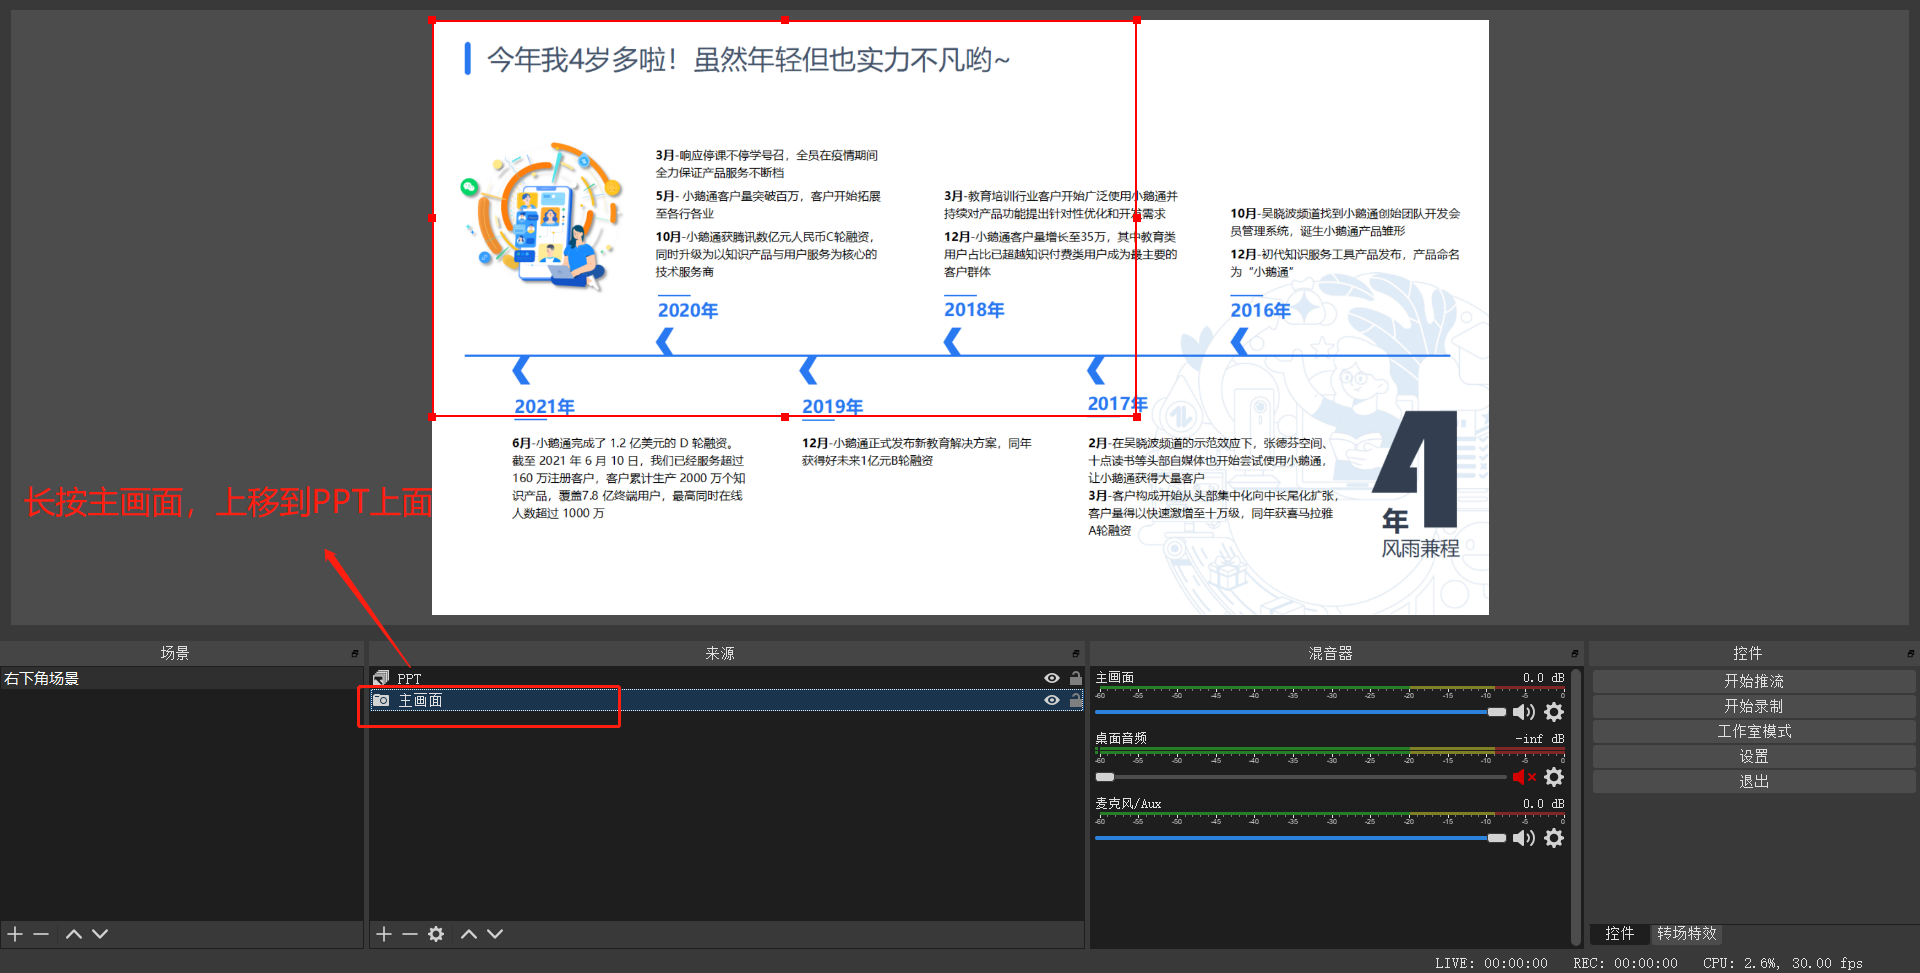Undock the 控件 panel

point(1911,653)
